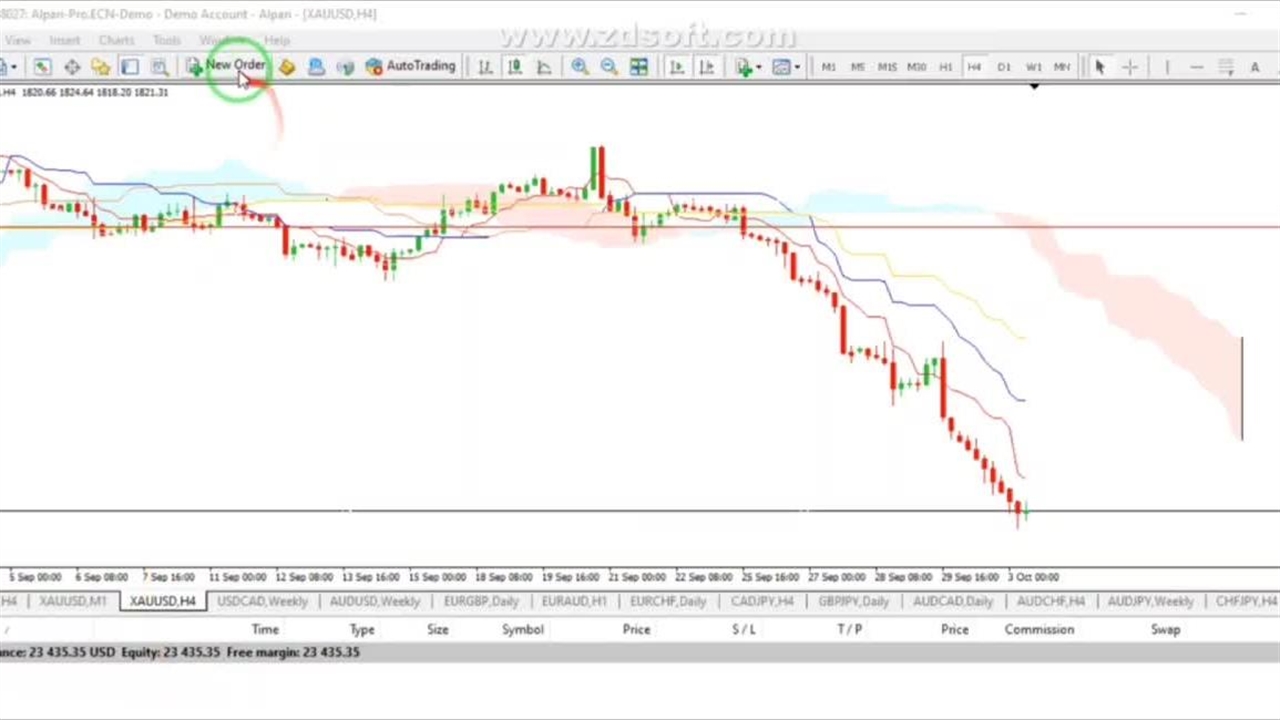Click the New Order button
Screen dimensions: 1280x720
pos(228,66)
